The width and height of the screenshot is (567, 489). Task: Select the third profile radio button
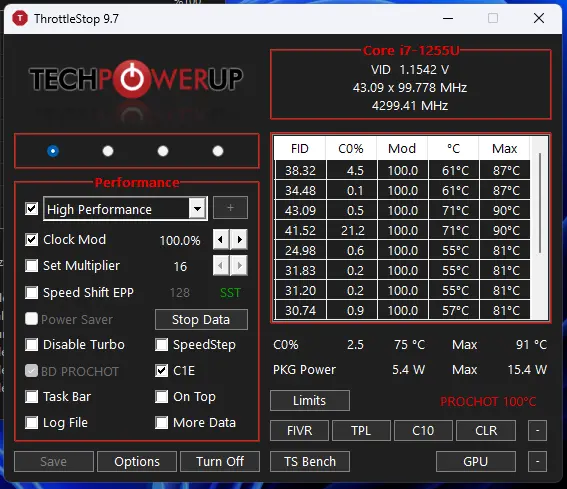tap(163, 151)
